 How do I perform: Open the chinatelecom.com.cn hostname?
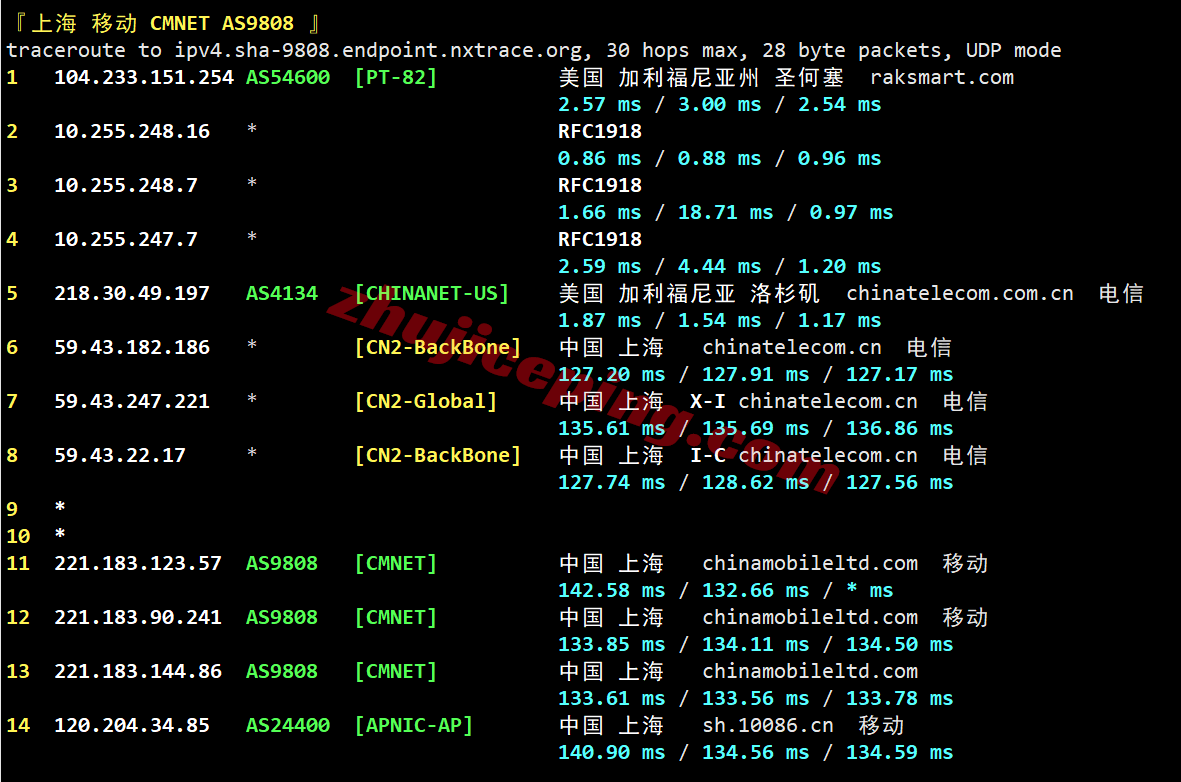[x=959, y=293]
